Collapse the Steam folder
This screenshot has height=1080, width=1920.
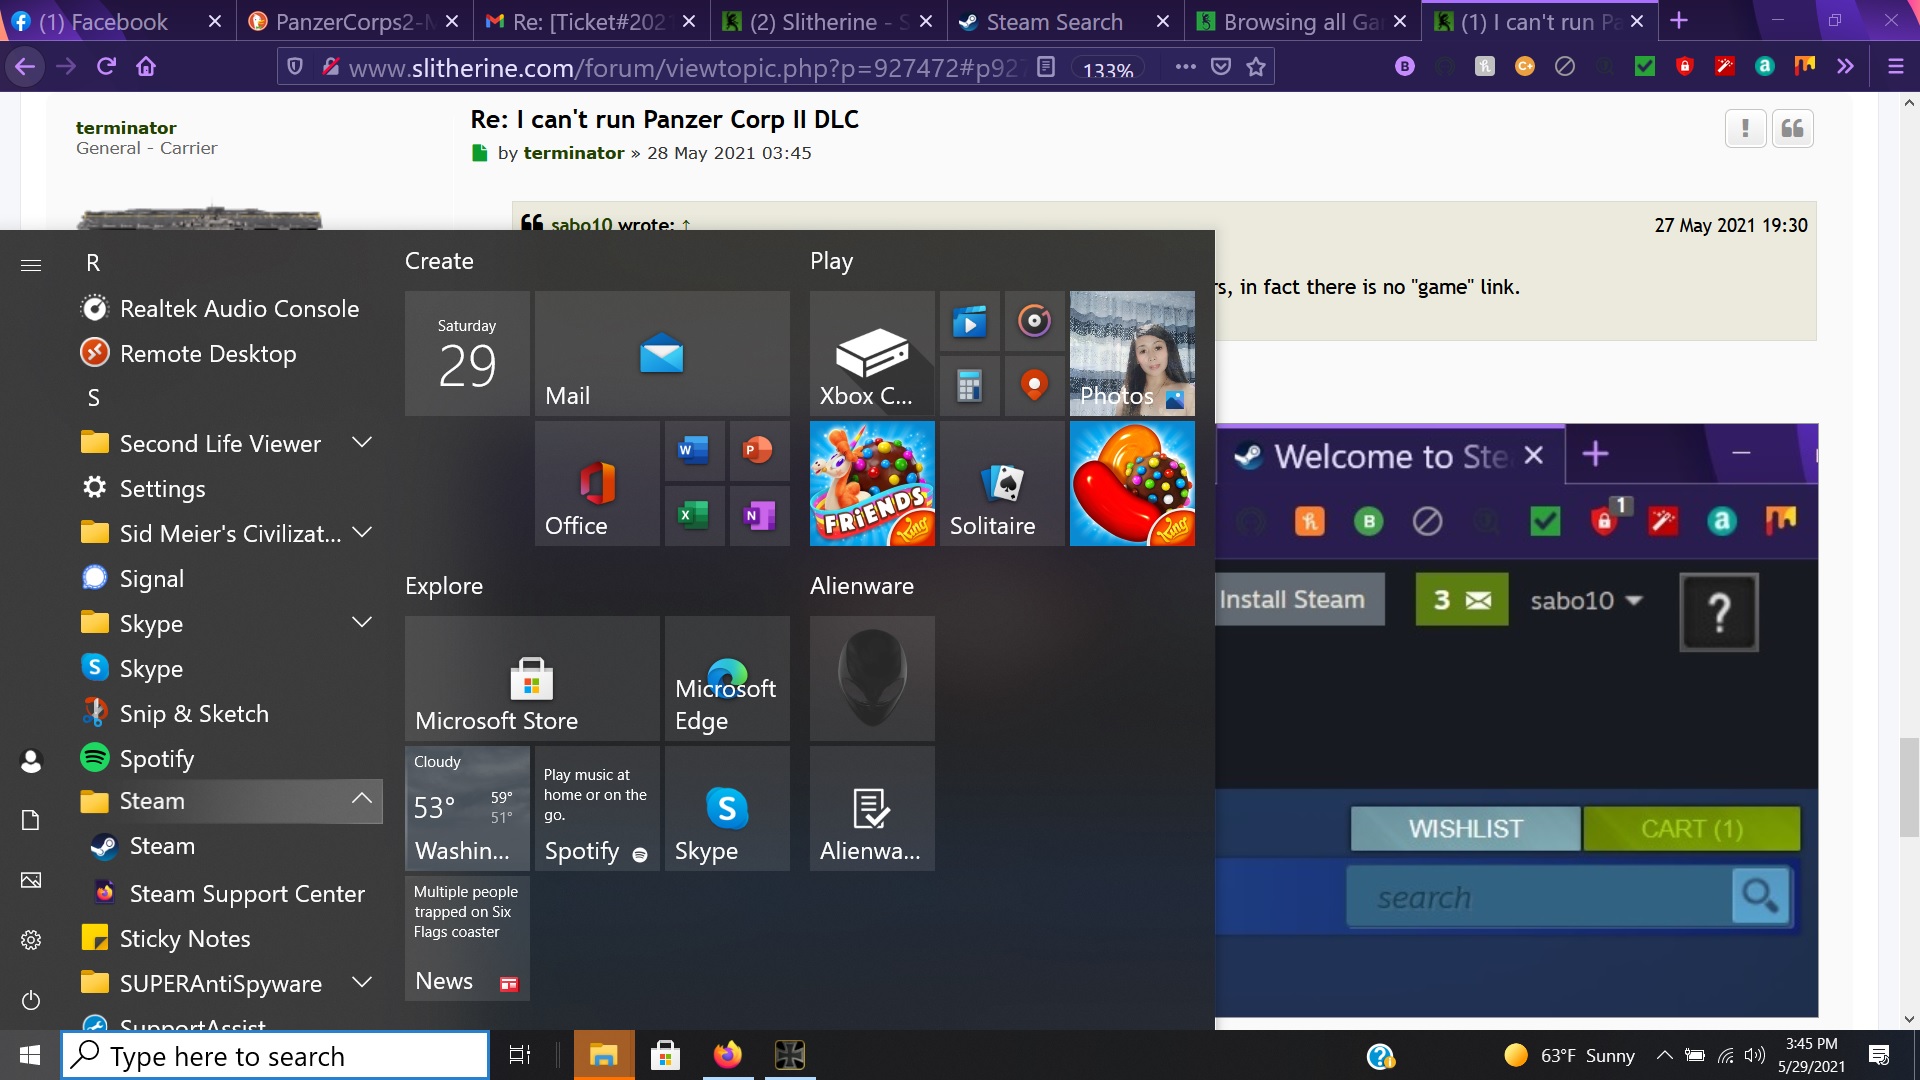coord(362,799)
